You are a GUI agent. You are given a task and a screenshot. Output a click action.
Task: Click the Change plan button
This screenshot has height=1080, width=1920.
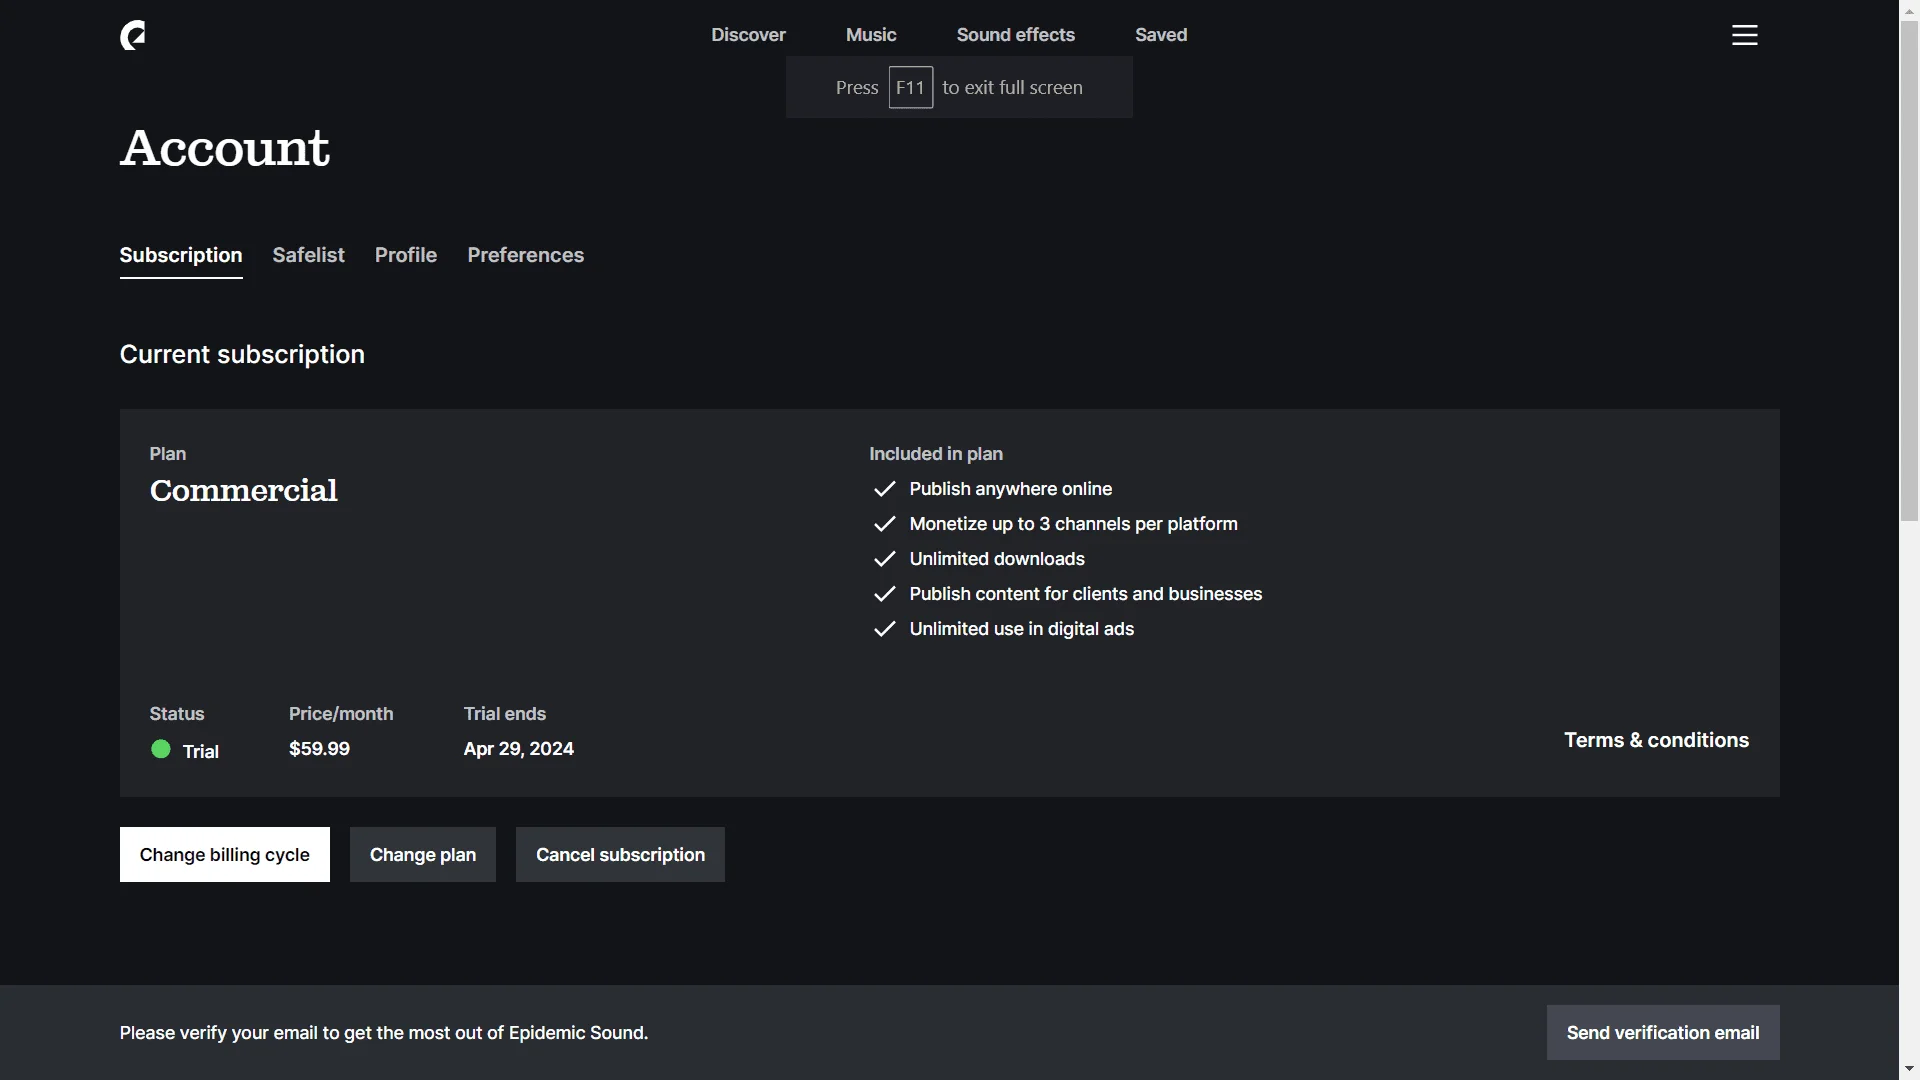(x=423, y=854)
